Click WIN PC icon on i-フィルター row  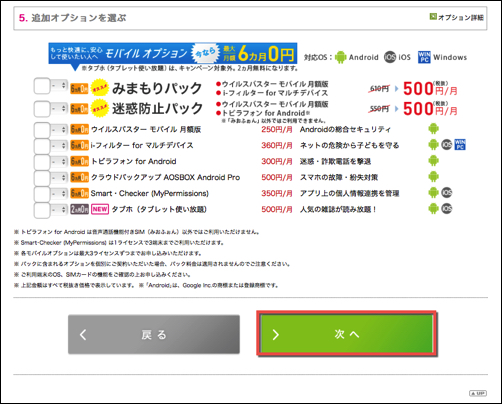[460, 145]
